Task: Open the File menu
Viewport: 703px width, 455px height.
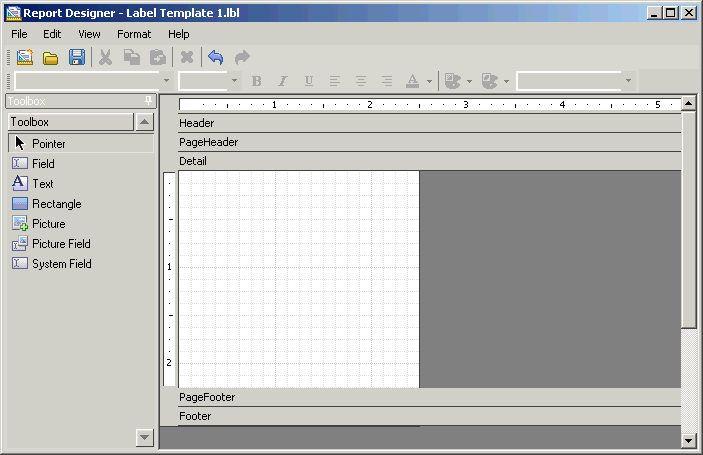Action: tap(19, 34)
